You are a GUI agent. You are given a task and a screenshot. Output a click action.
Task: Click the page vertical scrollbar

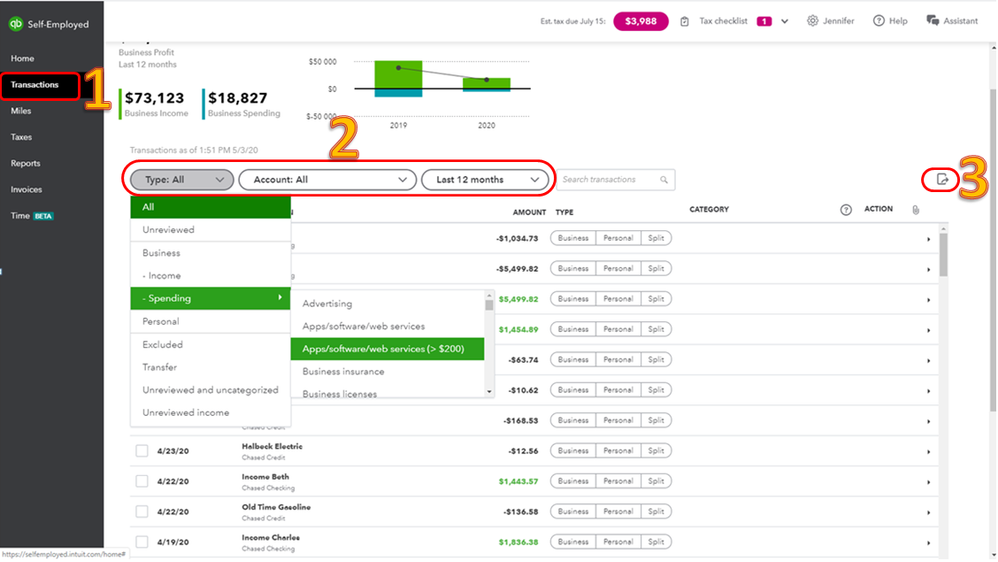[x=993, y=248]
